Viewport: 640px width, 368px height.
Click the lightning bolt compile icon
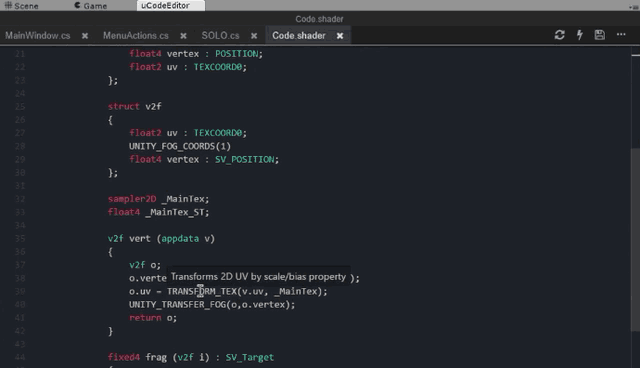[580, 35]
